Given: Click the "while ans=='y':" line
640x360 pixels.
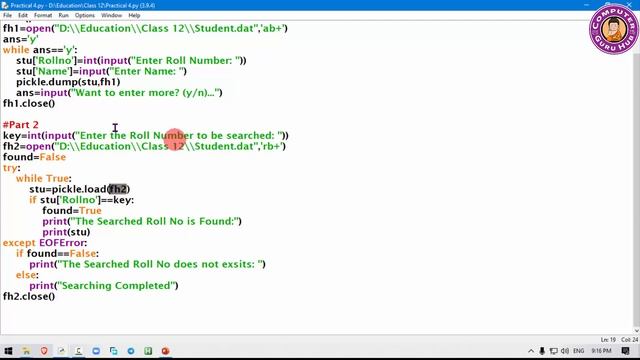Looking at the screenshot, I should tap(40, 50).
